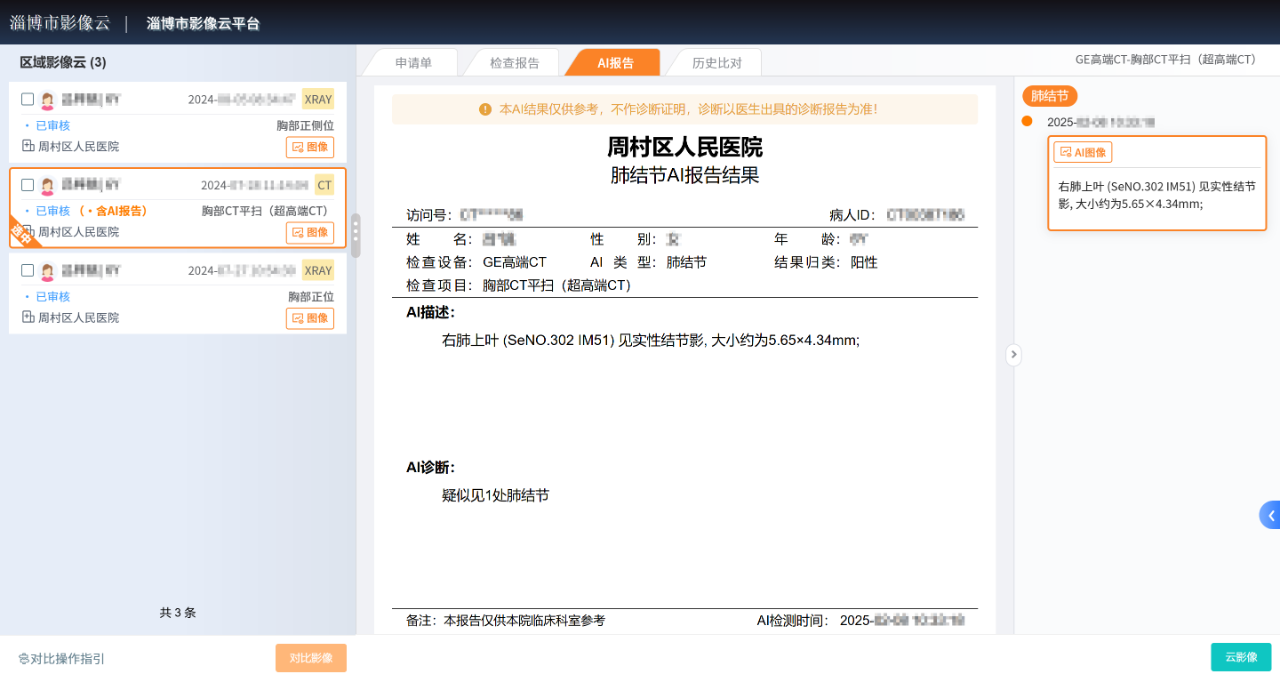This screenshot has width=1280, height=680.
Task: Click the 对比影像 button
Action: point(311,657)
